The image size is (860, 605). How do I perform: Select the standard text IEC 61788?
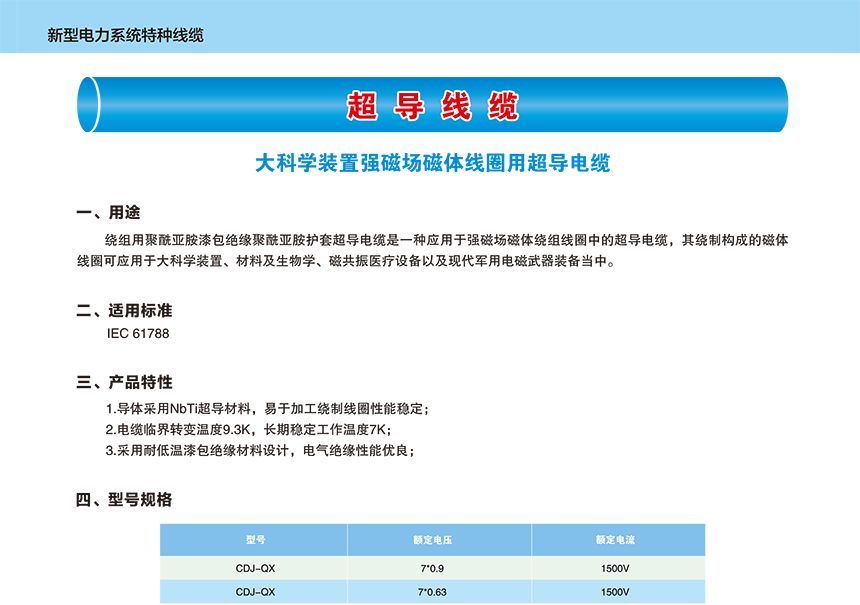click(137, 333)
